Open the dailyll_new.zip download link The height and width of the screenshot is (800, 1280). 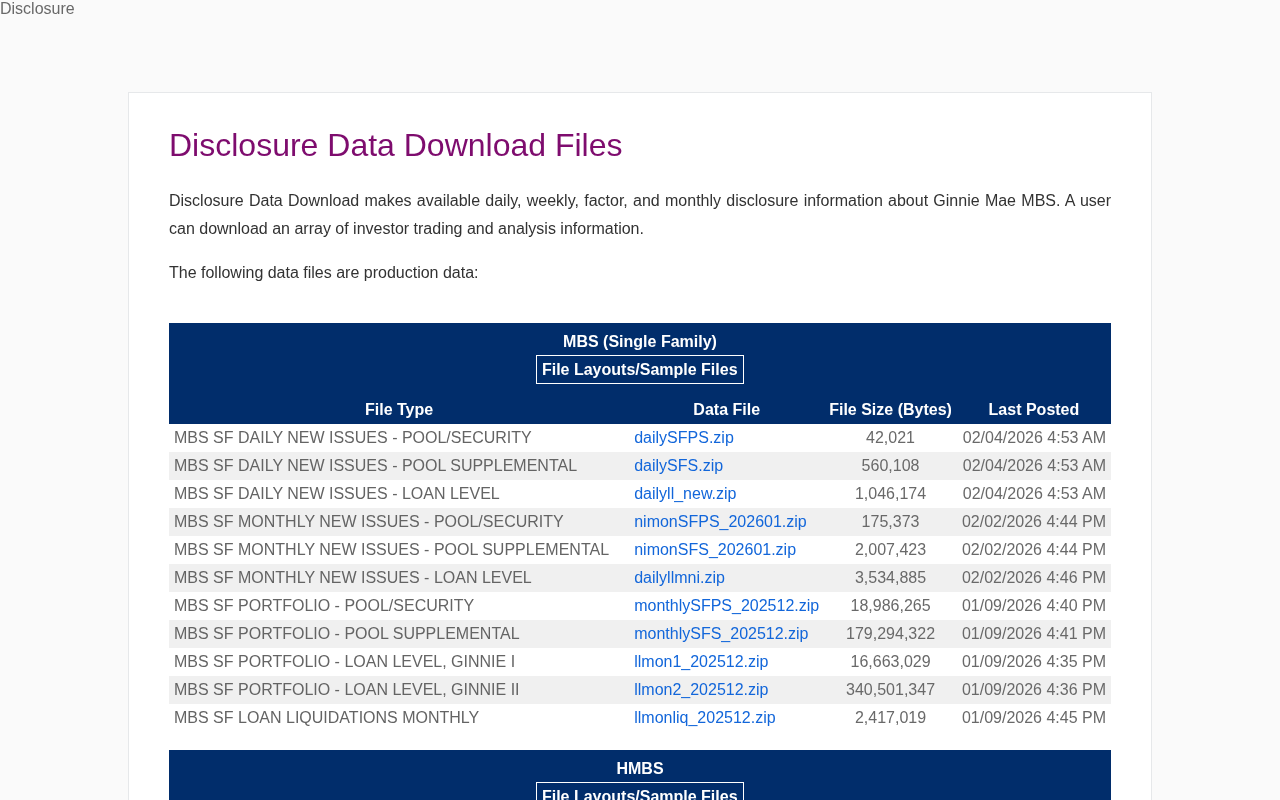[x=685, y=494]
